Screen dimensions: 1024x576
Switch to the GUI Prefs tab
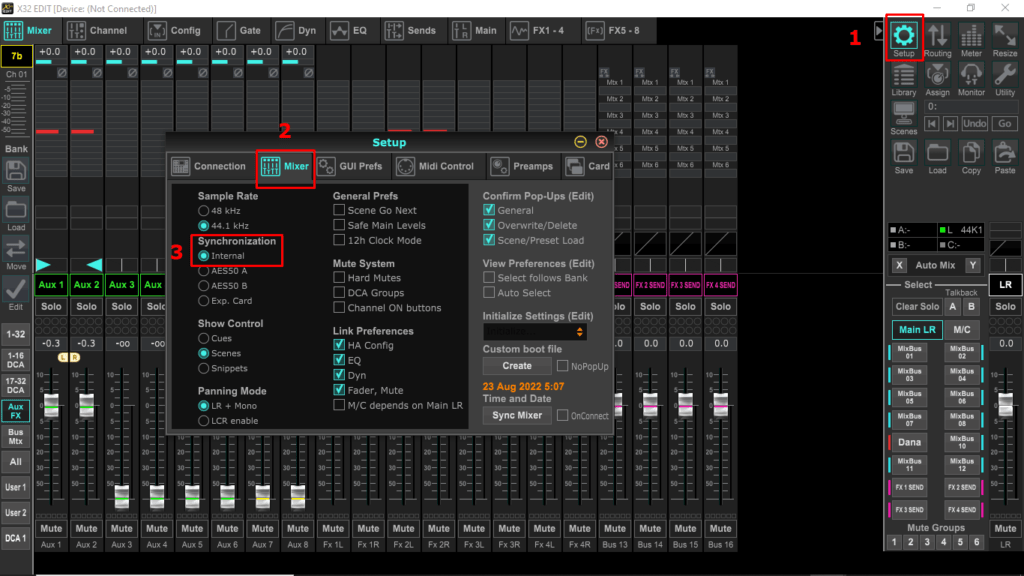coord(355,166)
